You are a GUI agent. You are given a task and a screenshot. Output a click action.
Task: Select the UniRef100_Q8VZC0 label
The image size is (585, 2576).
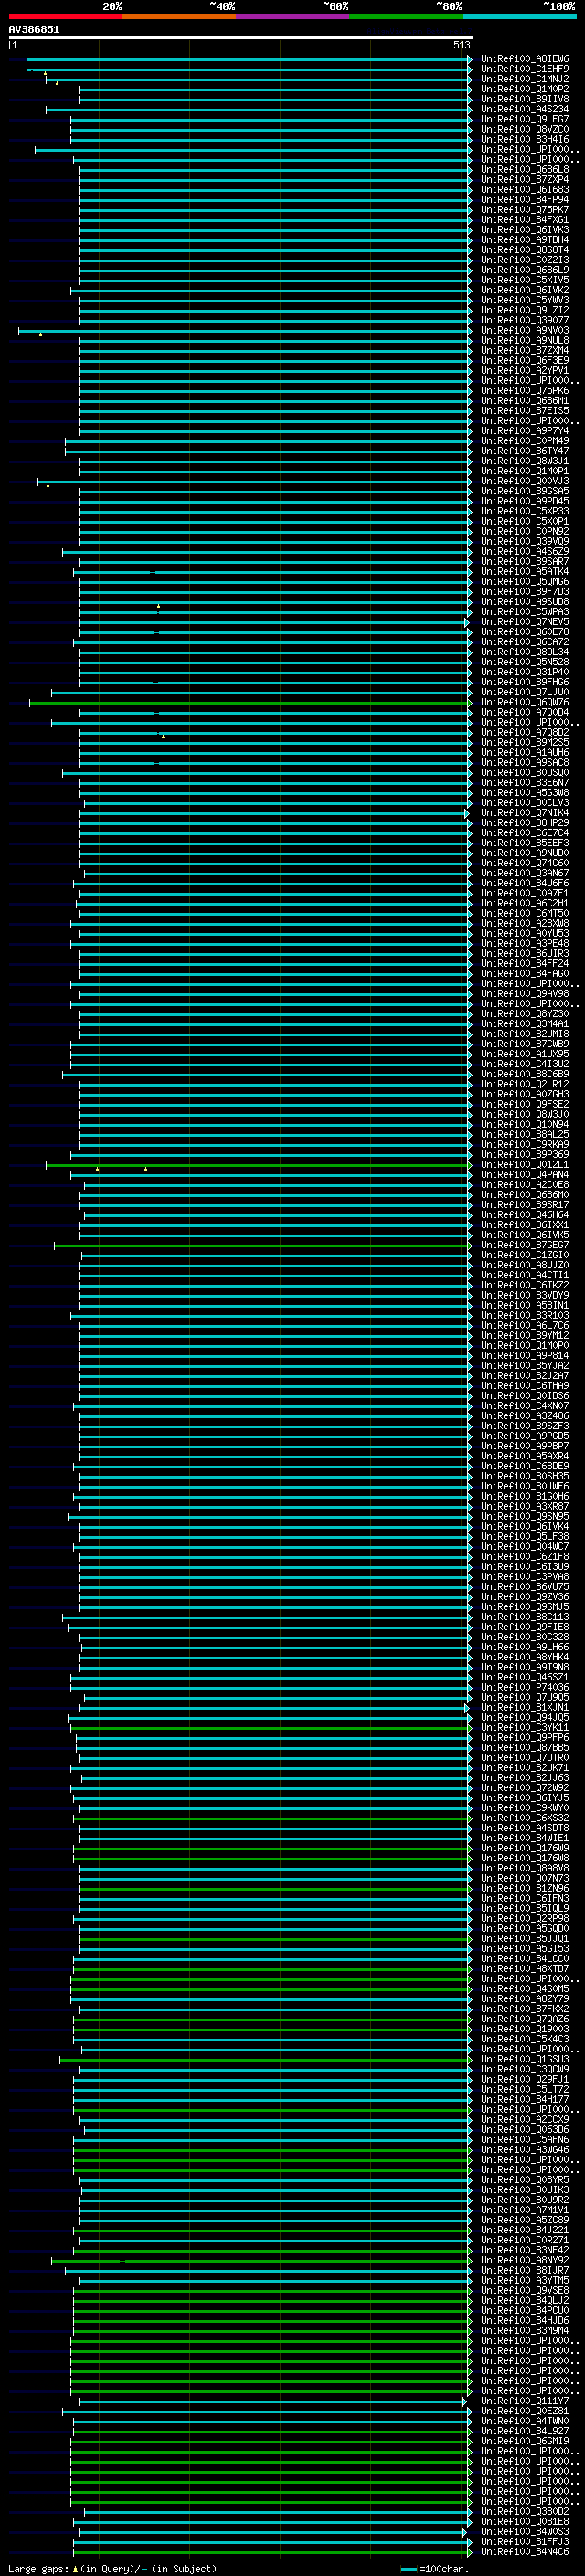coord(525,129)
